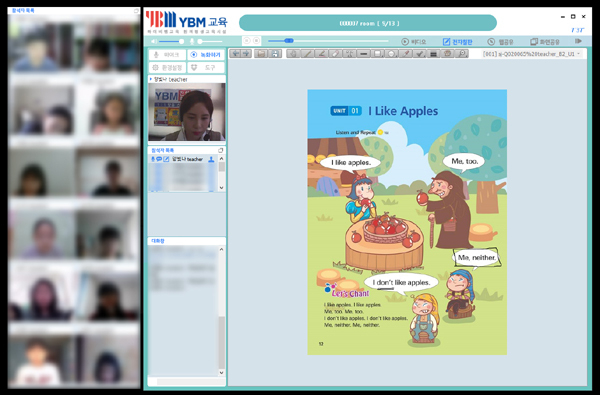Click the 도구 tools button
Image resolution: width=600 pixels, height=395 pixels.
206,68
